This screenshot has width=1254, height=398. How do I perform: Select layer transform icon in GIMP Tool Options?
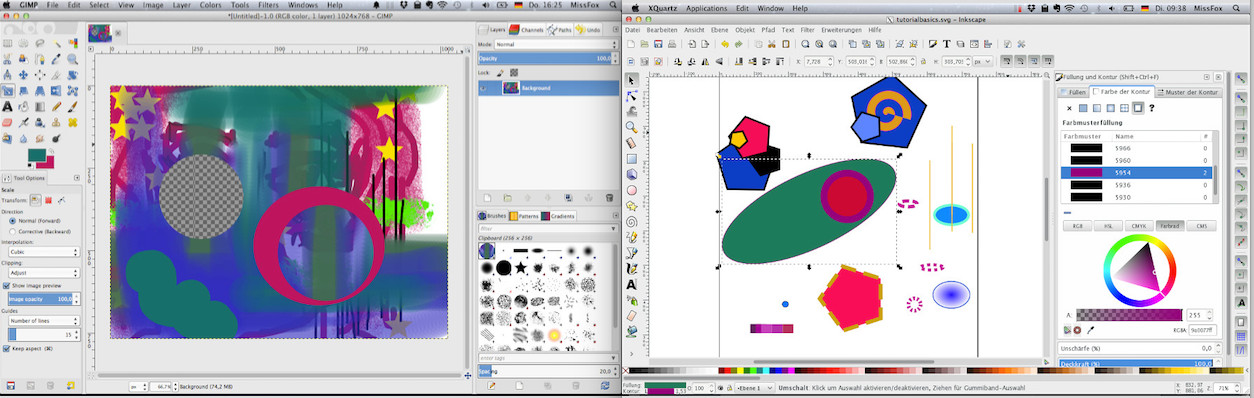(35, 199)
